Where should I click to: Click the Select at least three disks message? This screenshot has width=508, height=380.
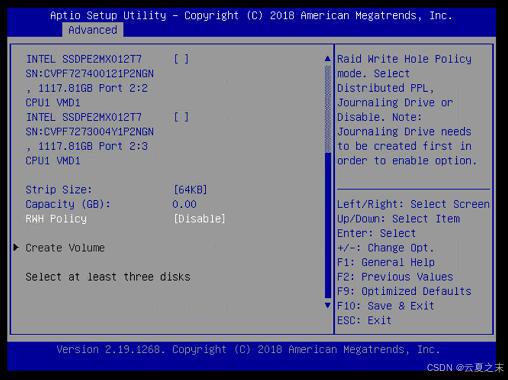[x=108, y=277]
